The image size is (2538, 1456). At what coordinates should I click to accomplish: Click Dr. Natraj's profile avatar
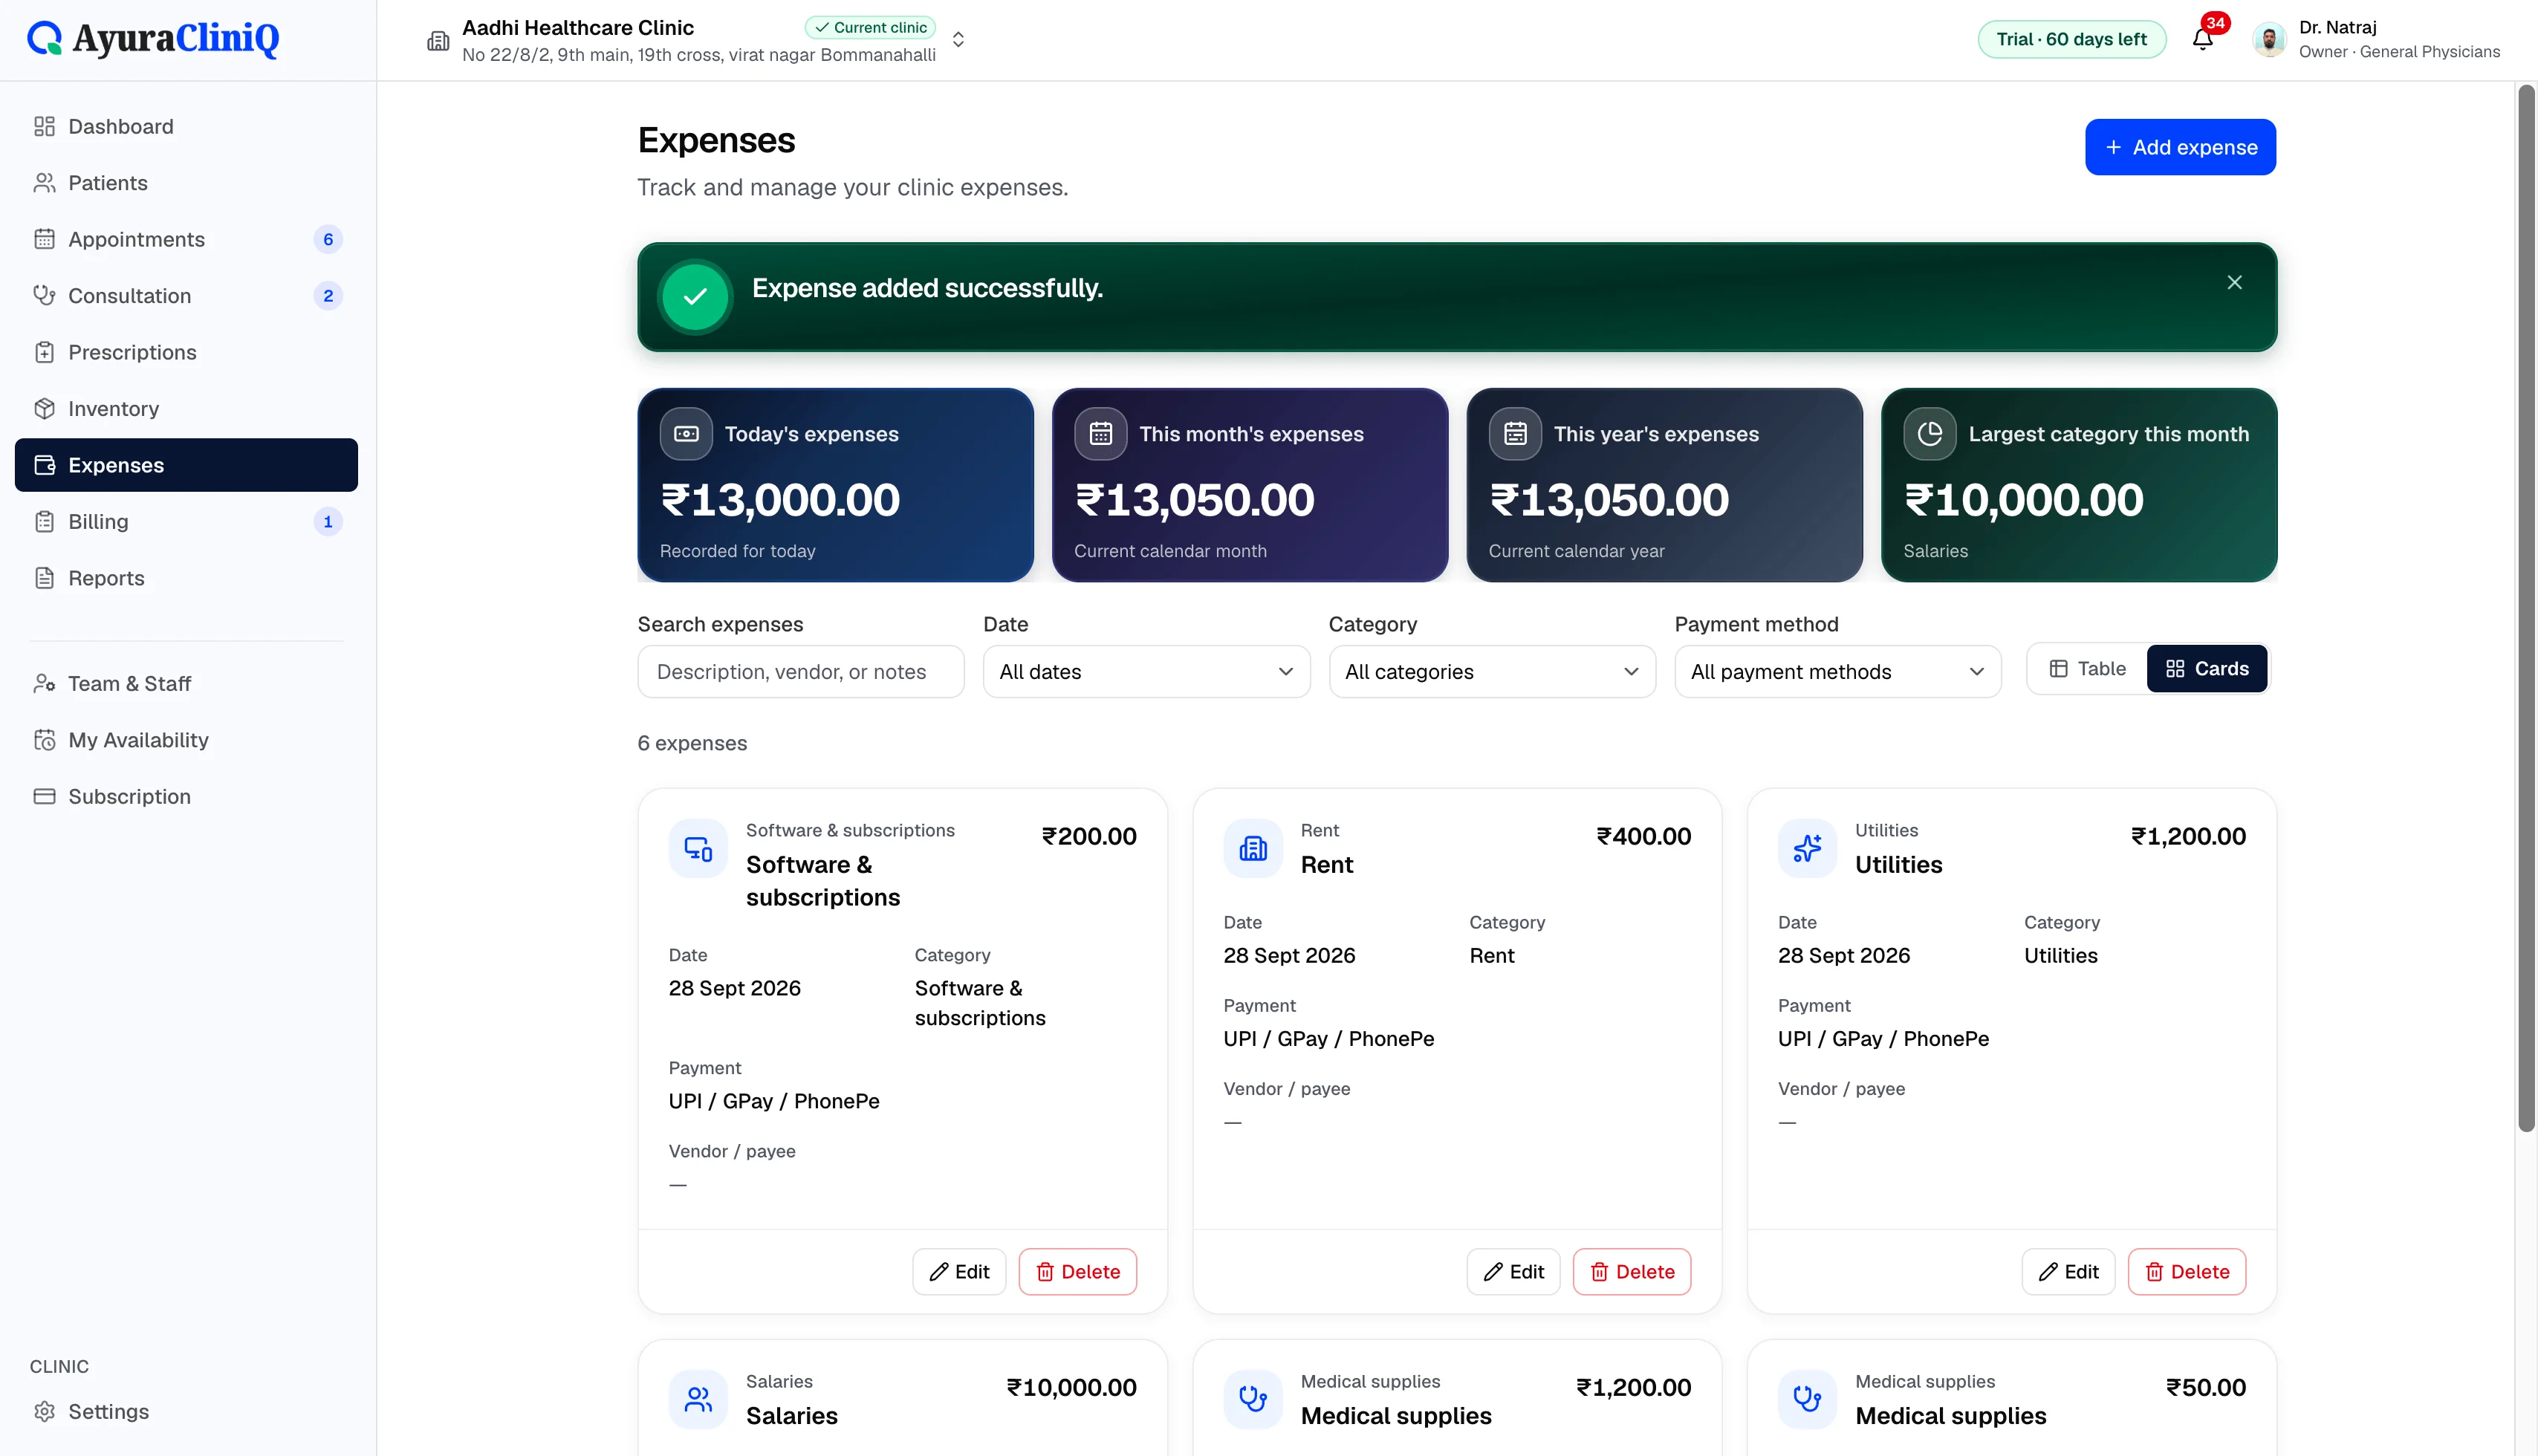(x=2269, y=40)
